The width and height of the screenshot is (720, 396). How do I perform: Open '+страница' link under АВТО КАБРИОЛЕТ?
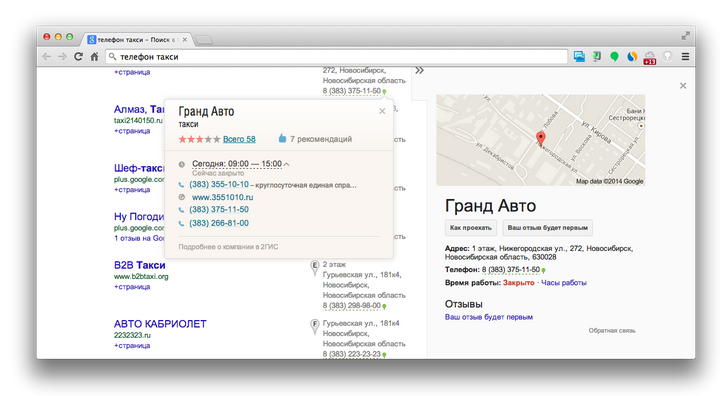(132, 345)
